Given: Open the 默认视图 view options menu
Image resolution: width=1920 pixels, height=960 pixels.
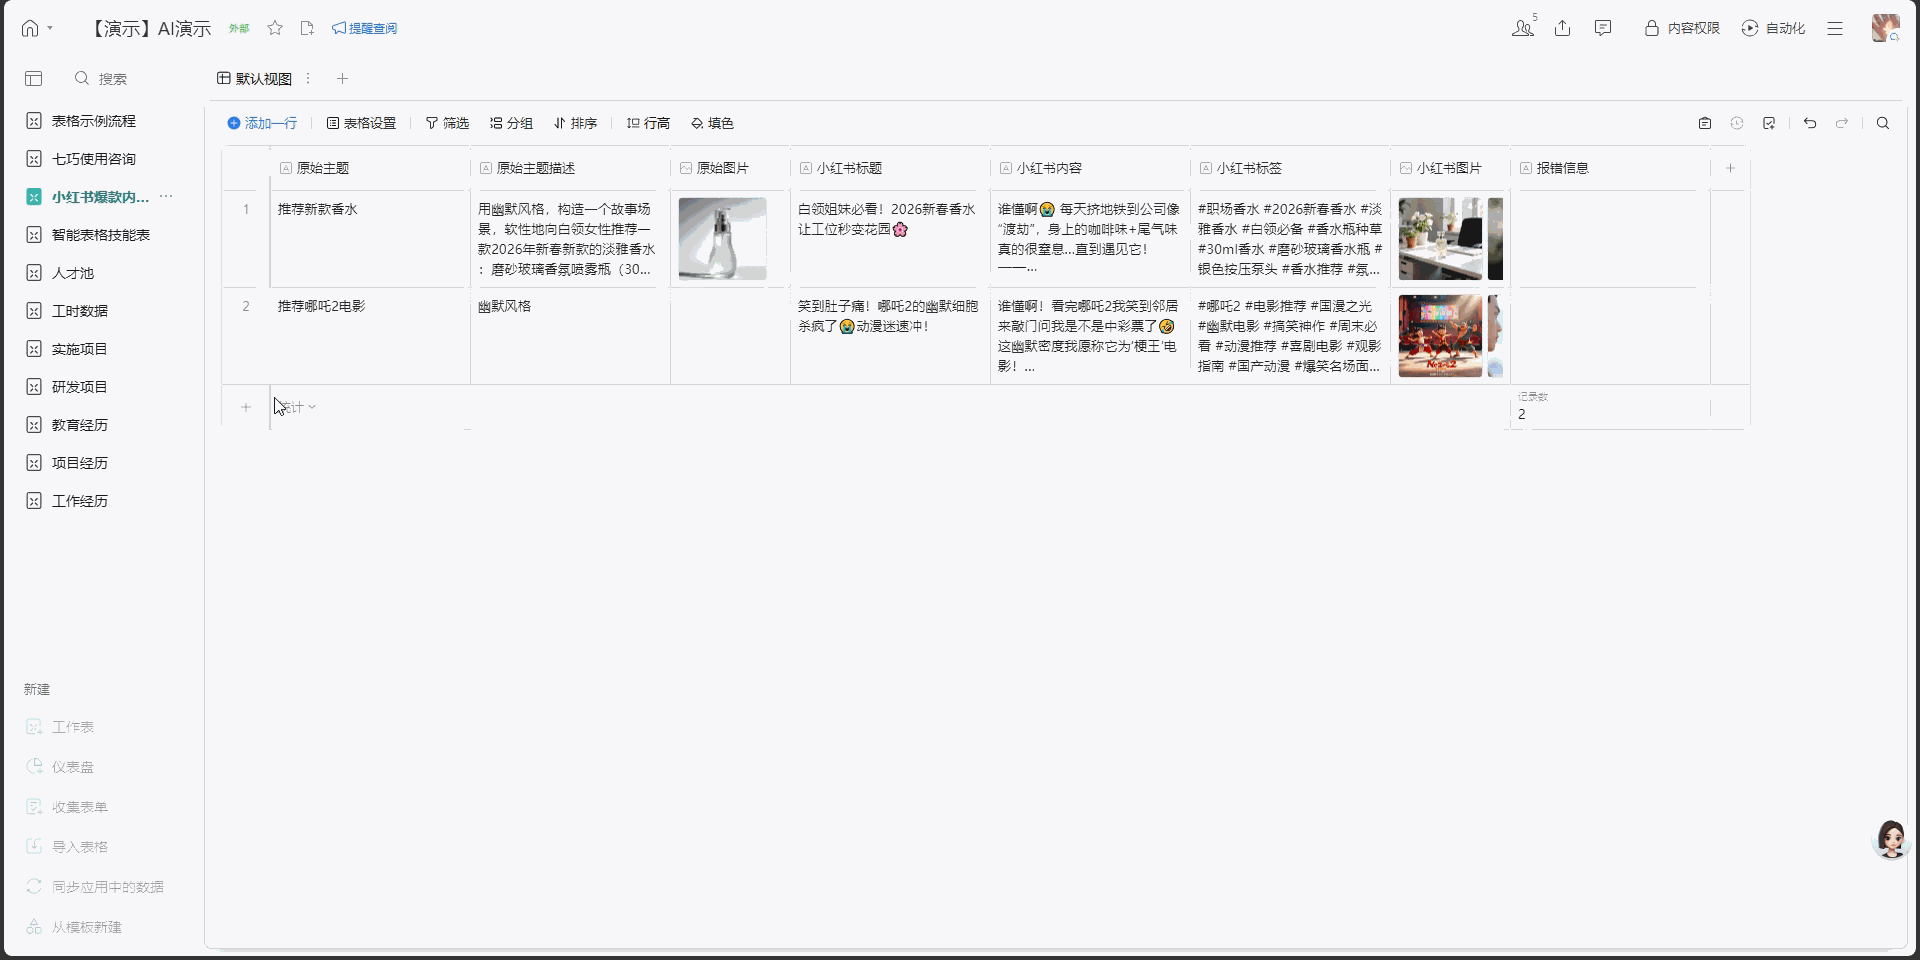Looking at the screenshot, I should [x=308, y=78].
